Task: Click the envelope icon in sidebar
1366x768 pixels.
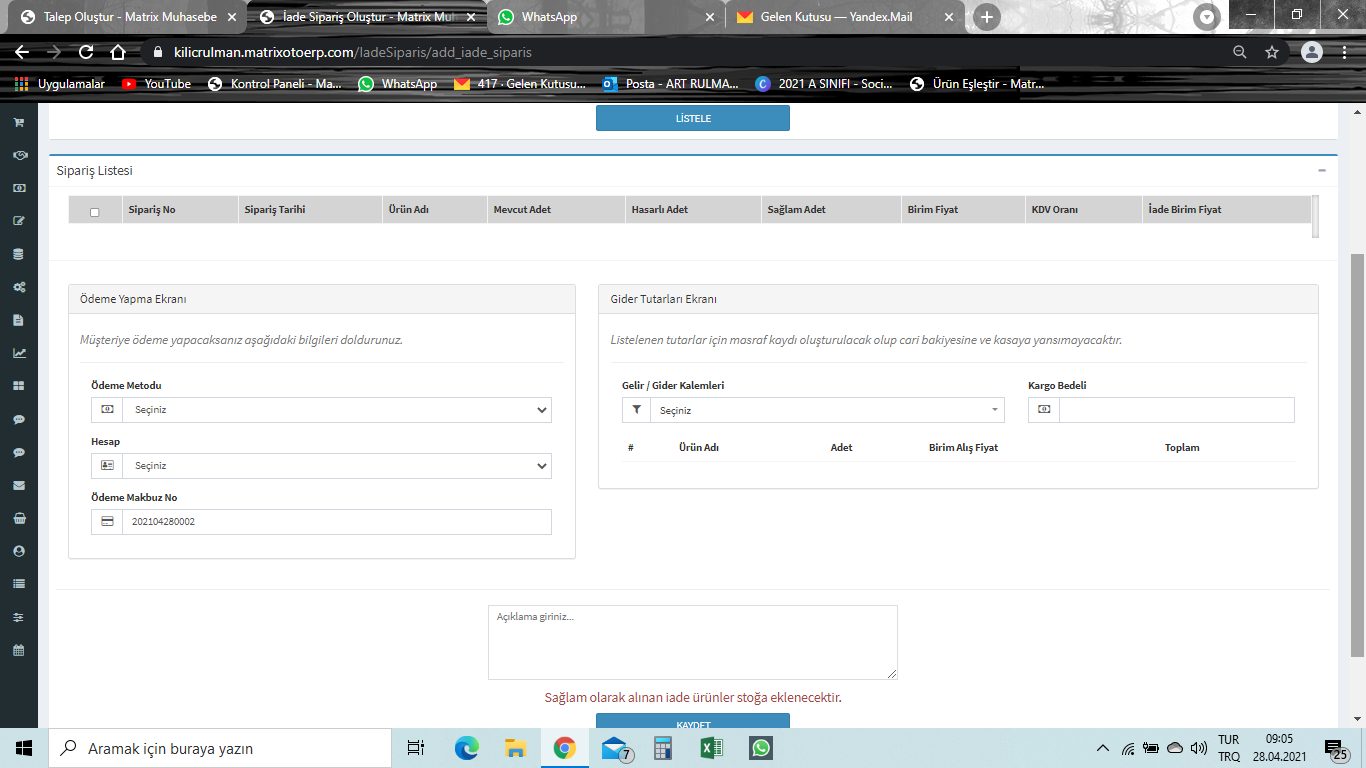Action: pos(18,485)
